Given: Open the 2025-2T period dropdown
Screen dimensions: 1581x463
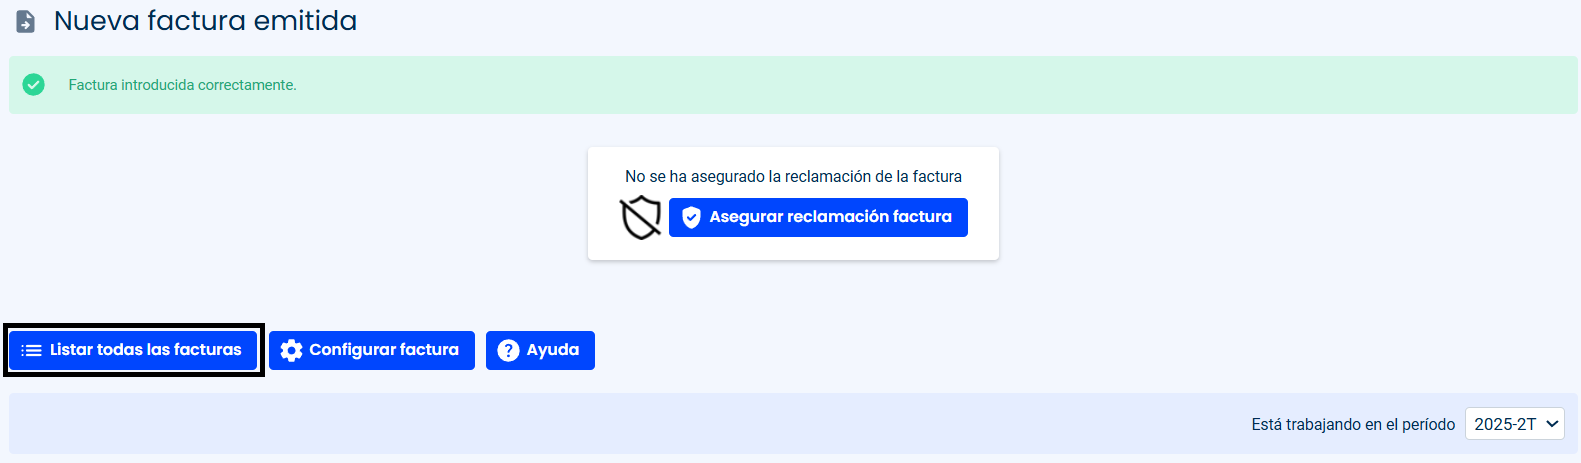Looking at the screenshot, I should (x=1514, y=424).
